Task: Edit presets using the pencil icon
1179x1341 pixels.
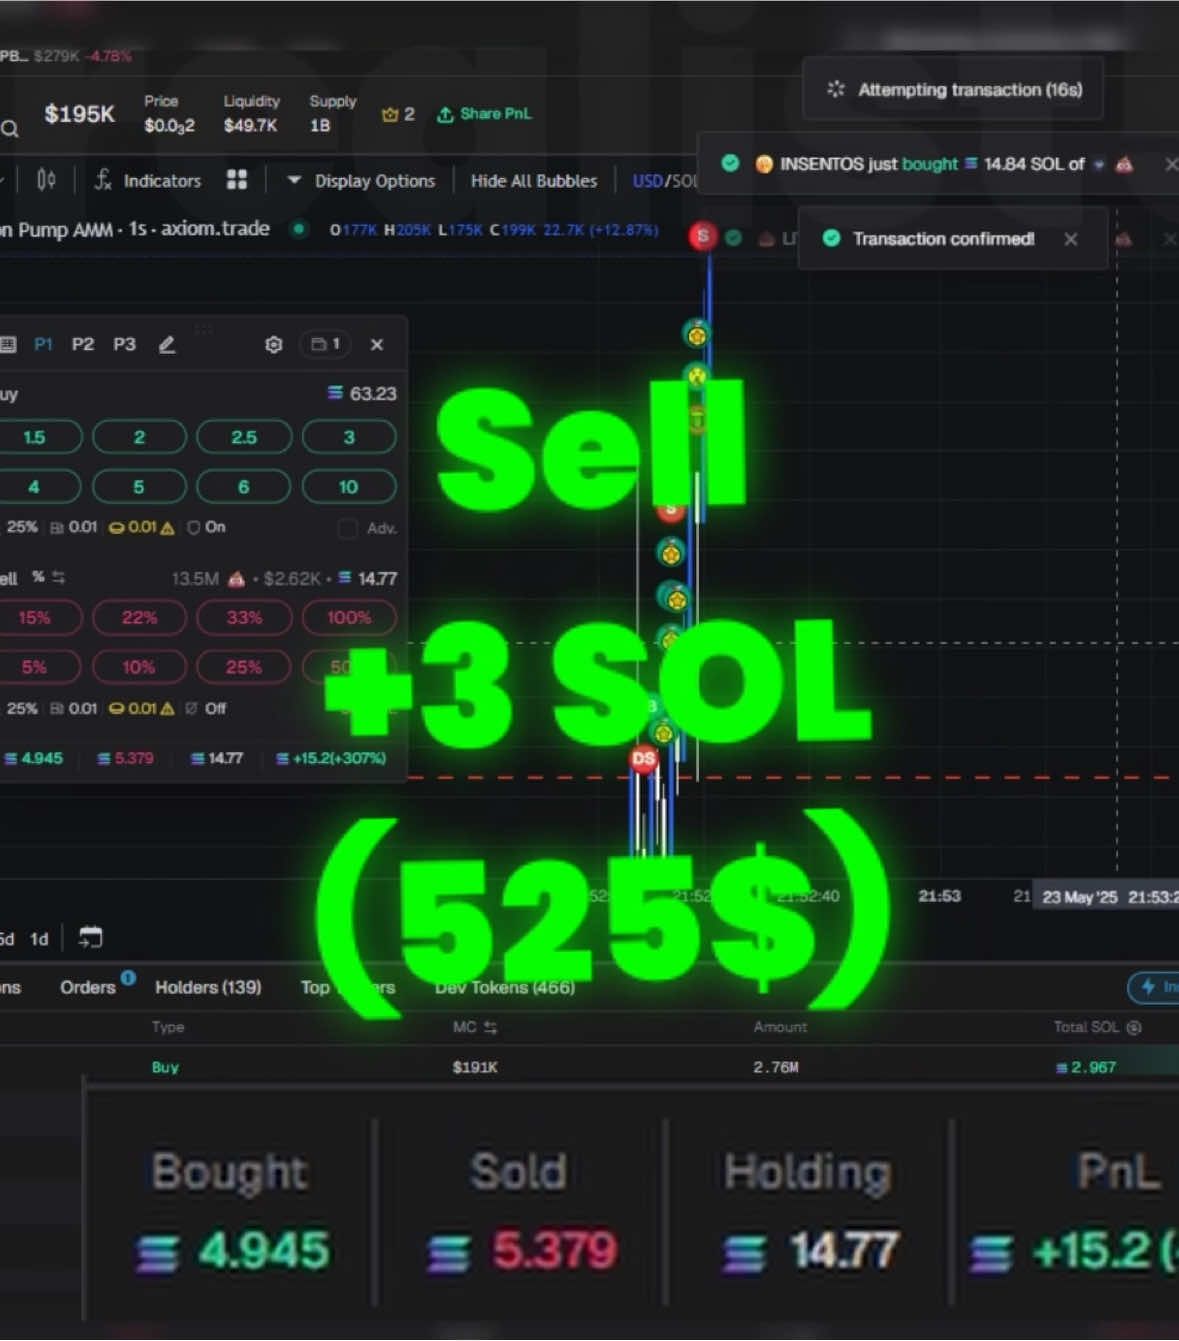Action: pyautogui.click(x=167, y=344)
